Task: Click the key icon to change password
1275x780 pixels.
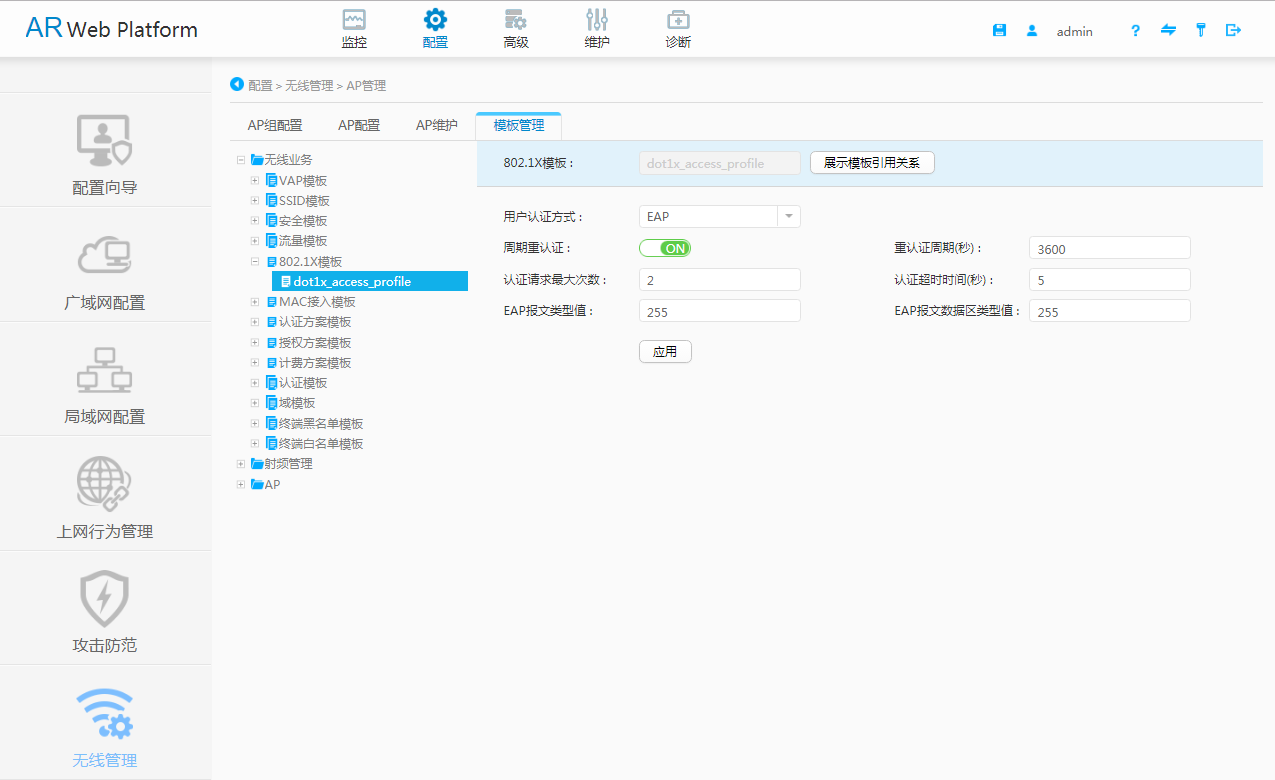Action: point(1200,30)
